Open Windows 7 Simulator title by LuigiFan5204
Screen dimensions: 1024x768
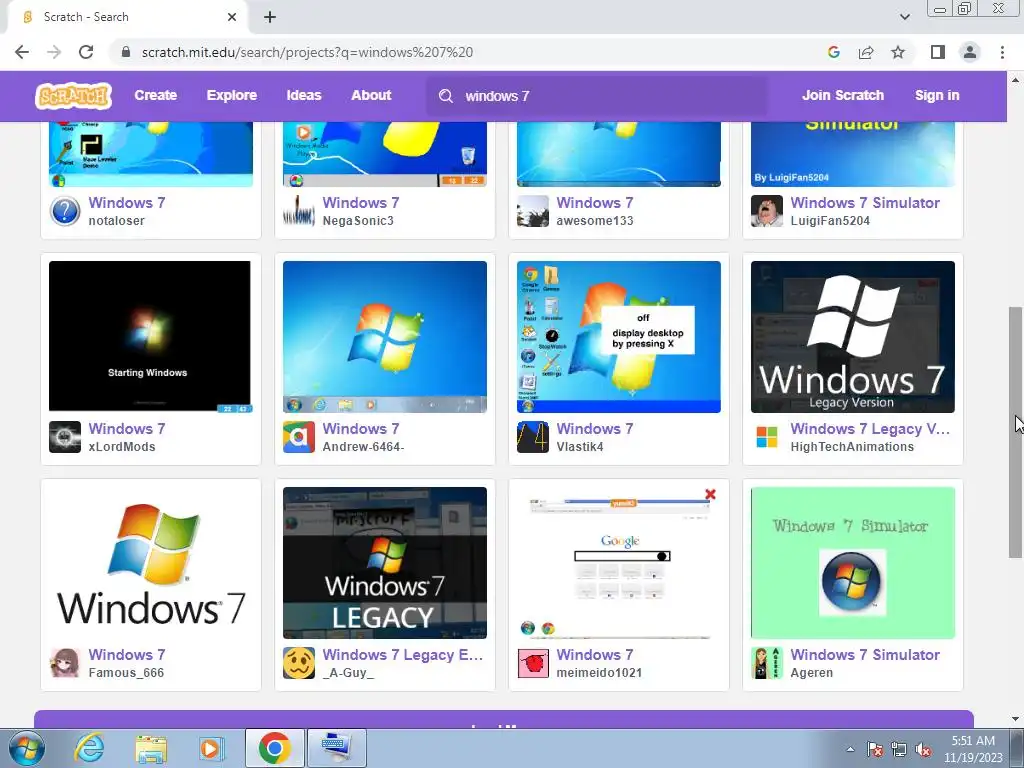coord(865,203)
